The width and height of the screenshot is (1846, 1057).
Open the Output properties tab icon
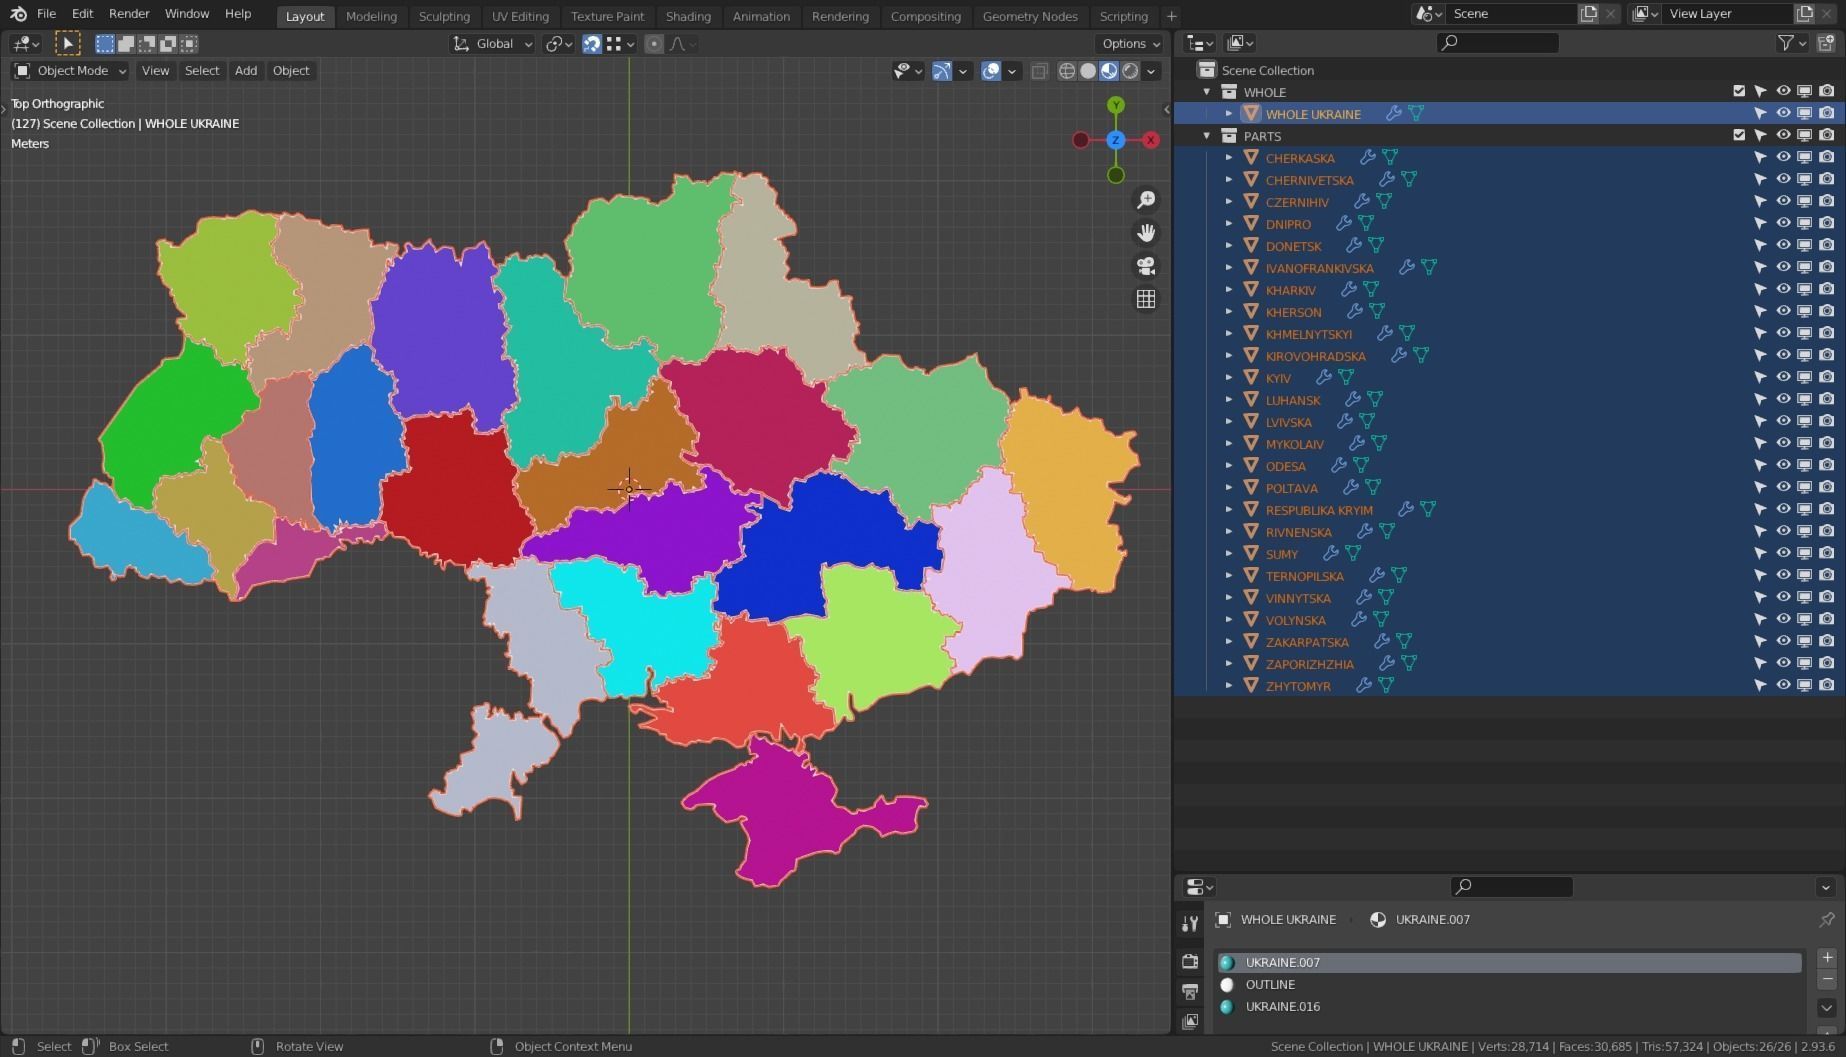(x=1190, y=991)
